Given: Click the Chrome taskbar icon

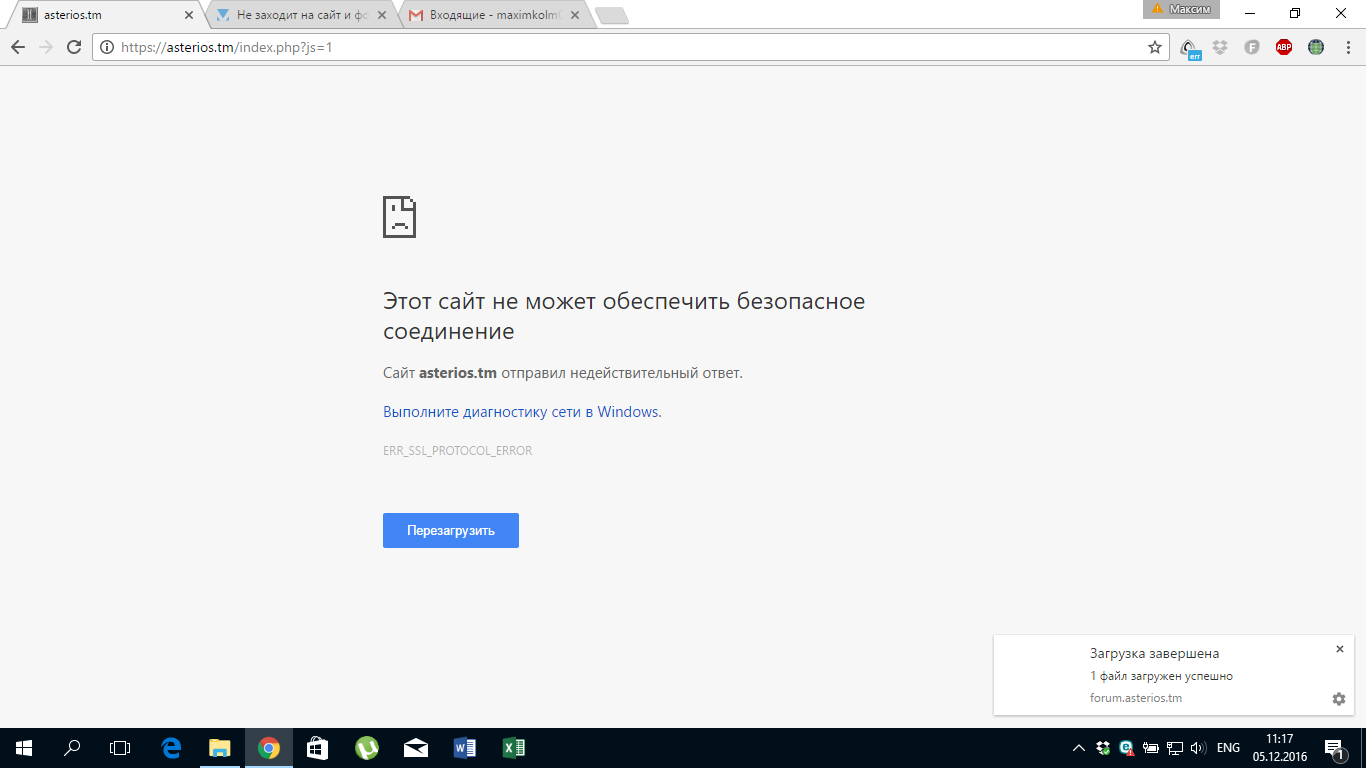Looking at the screenshot, I should point(269,747).
